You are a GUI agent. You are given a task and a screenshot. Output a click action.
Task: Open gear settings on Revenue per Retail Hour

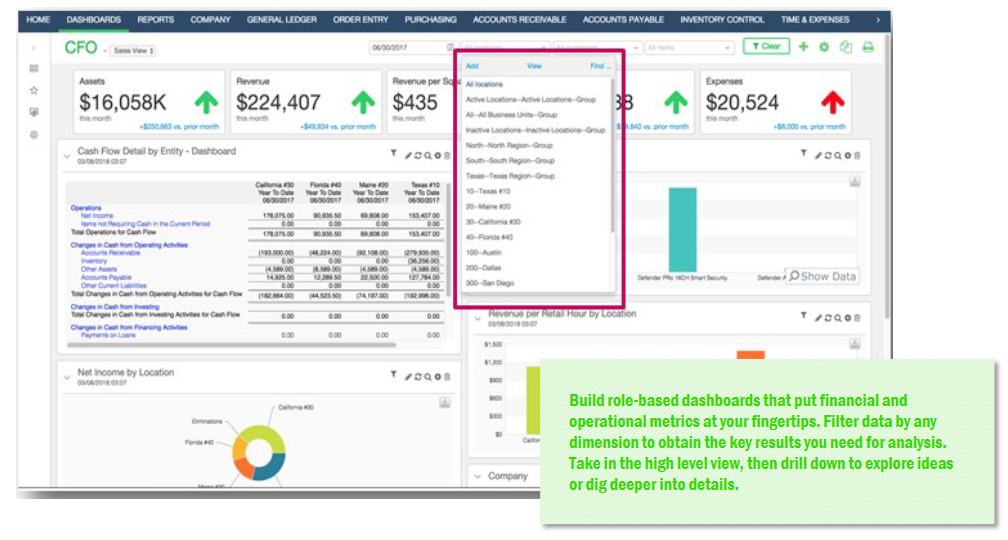pos(847,318)
